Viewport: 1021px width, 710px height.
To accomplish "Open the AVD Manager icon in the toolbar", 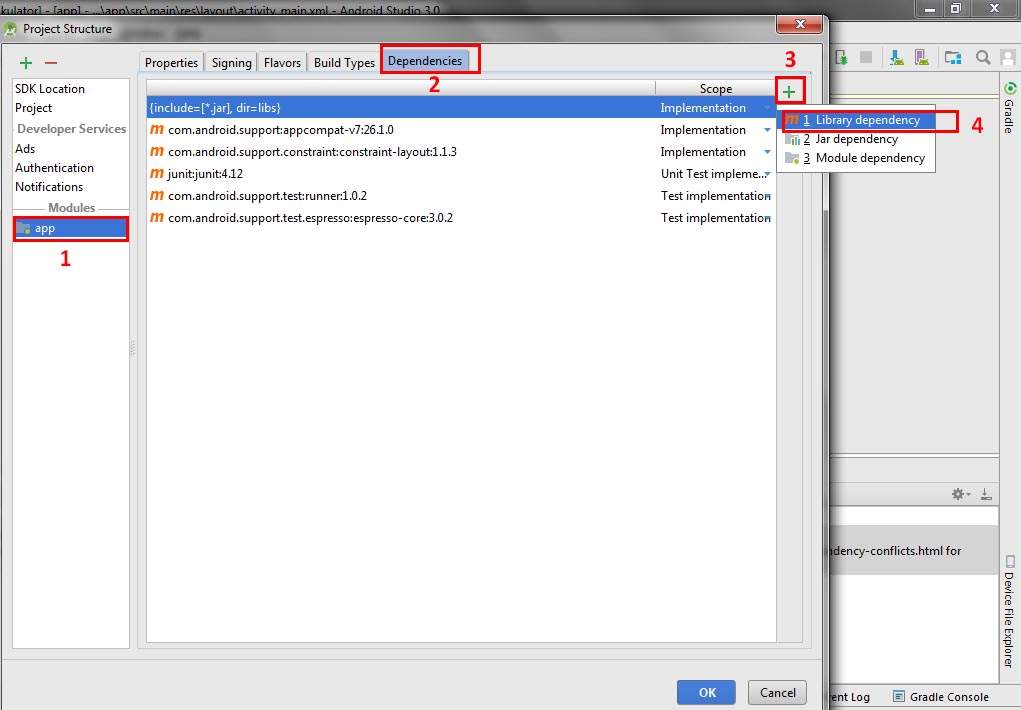I will tap(921, 57).
